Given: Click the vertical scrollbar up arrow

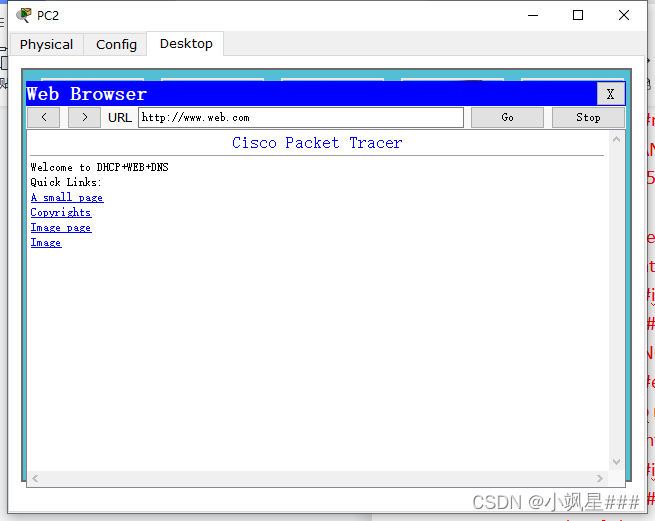Looking at the screenshot, I should point(616,140).
